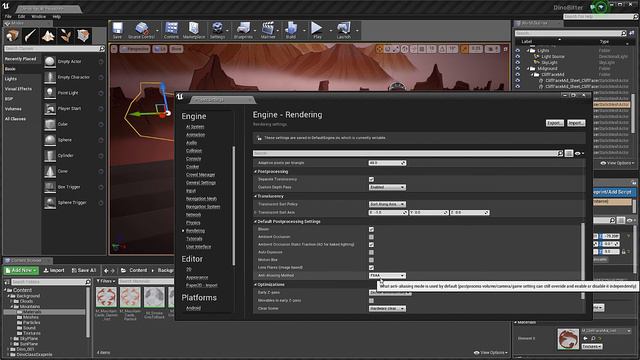Select Paint mode brush icon
Image resolution: width=640 pixels, height=360 pixels.
tap(30, 36)
